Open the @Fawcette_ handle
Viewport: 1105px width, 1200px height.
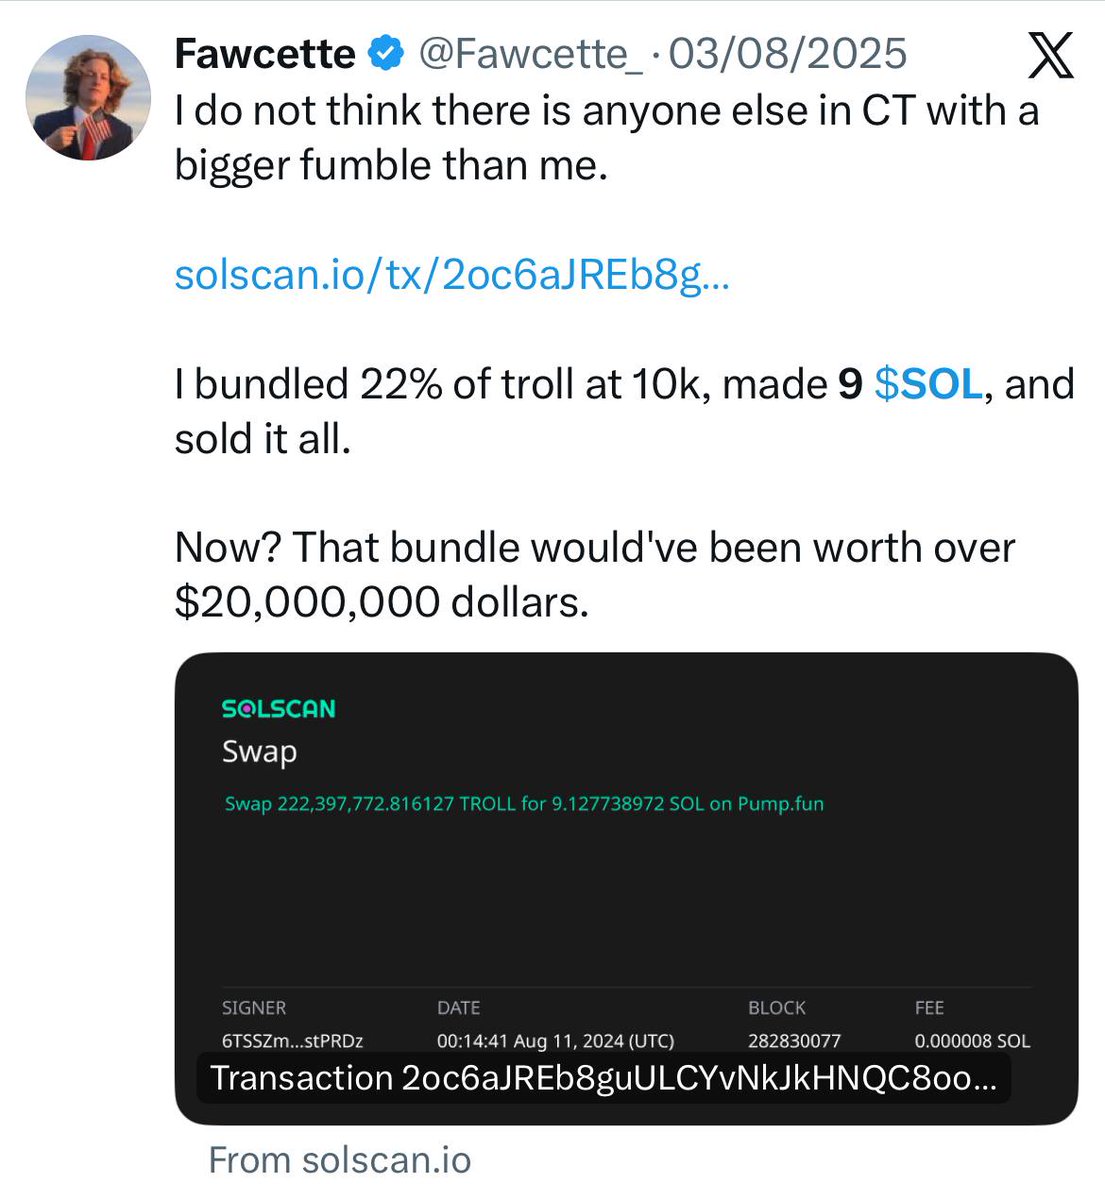click(530, 54)
